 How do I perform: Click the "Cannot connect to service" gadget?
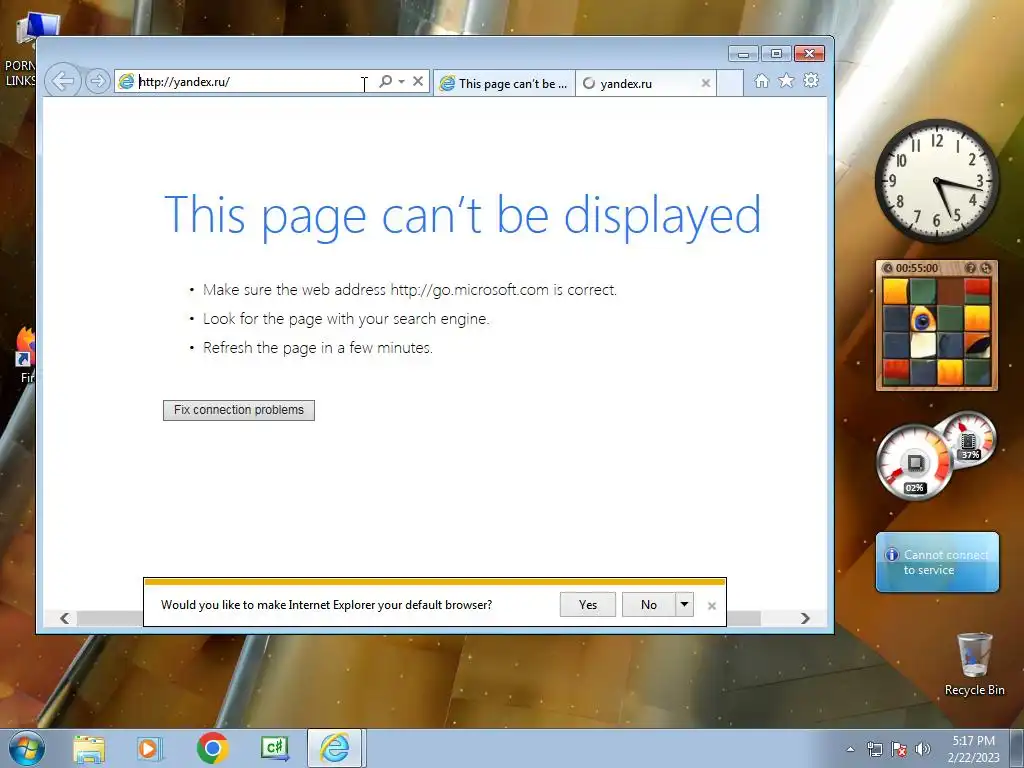937,562
